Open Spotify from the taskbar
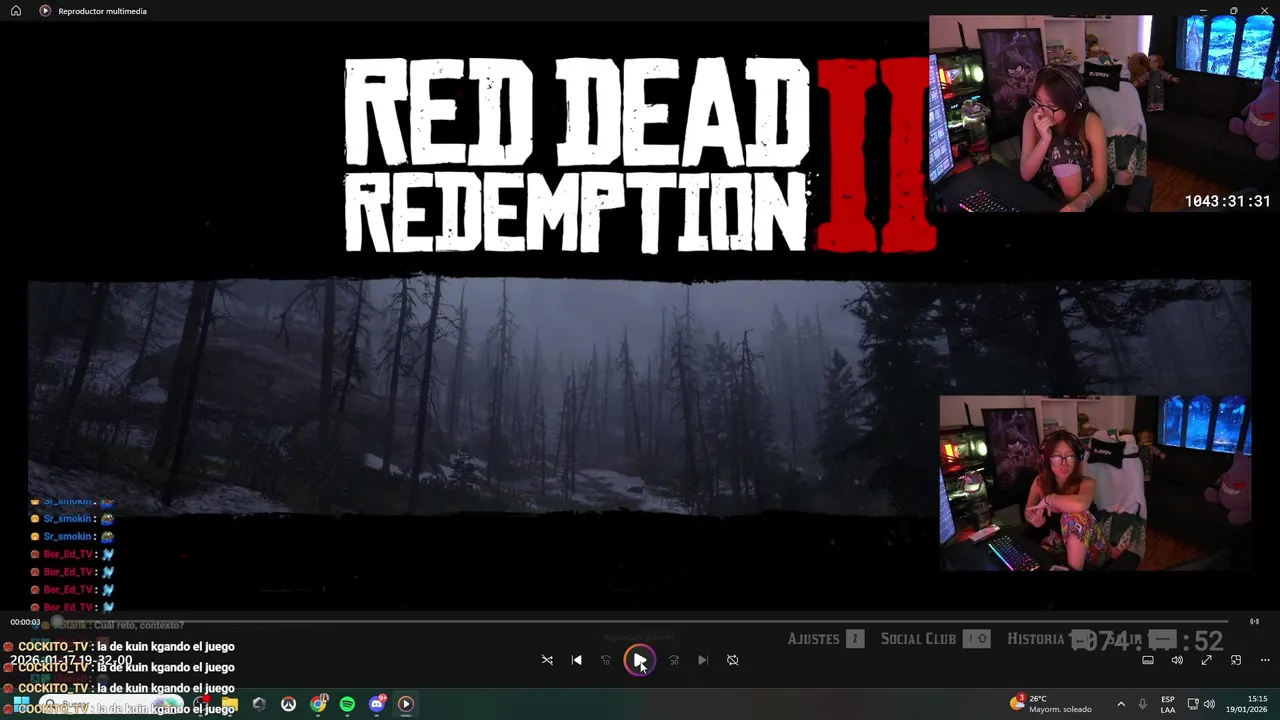Screen dimensions: 1280x720 pos(347,704)
